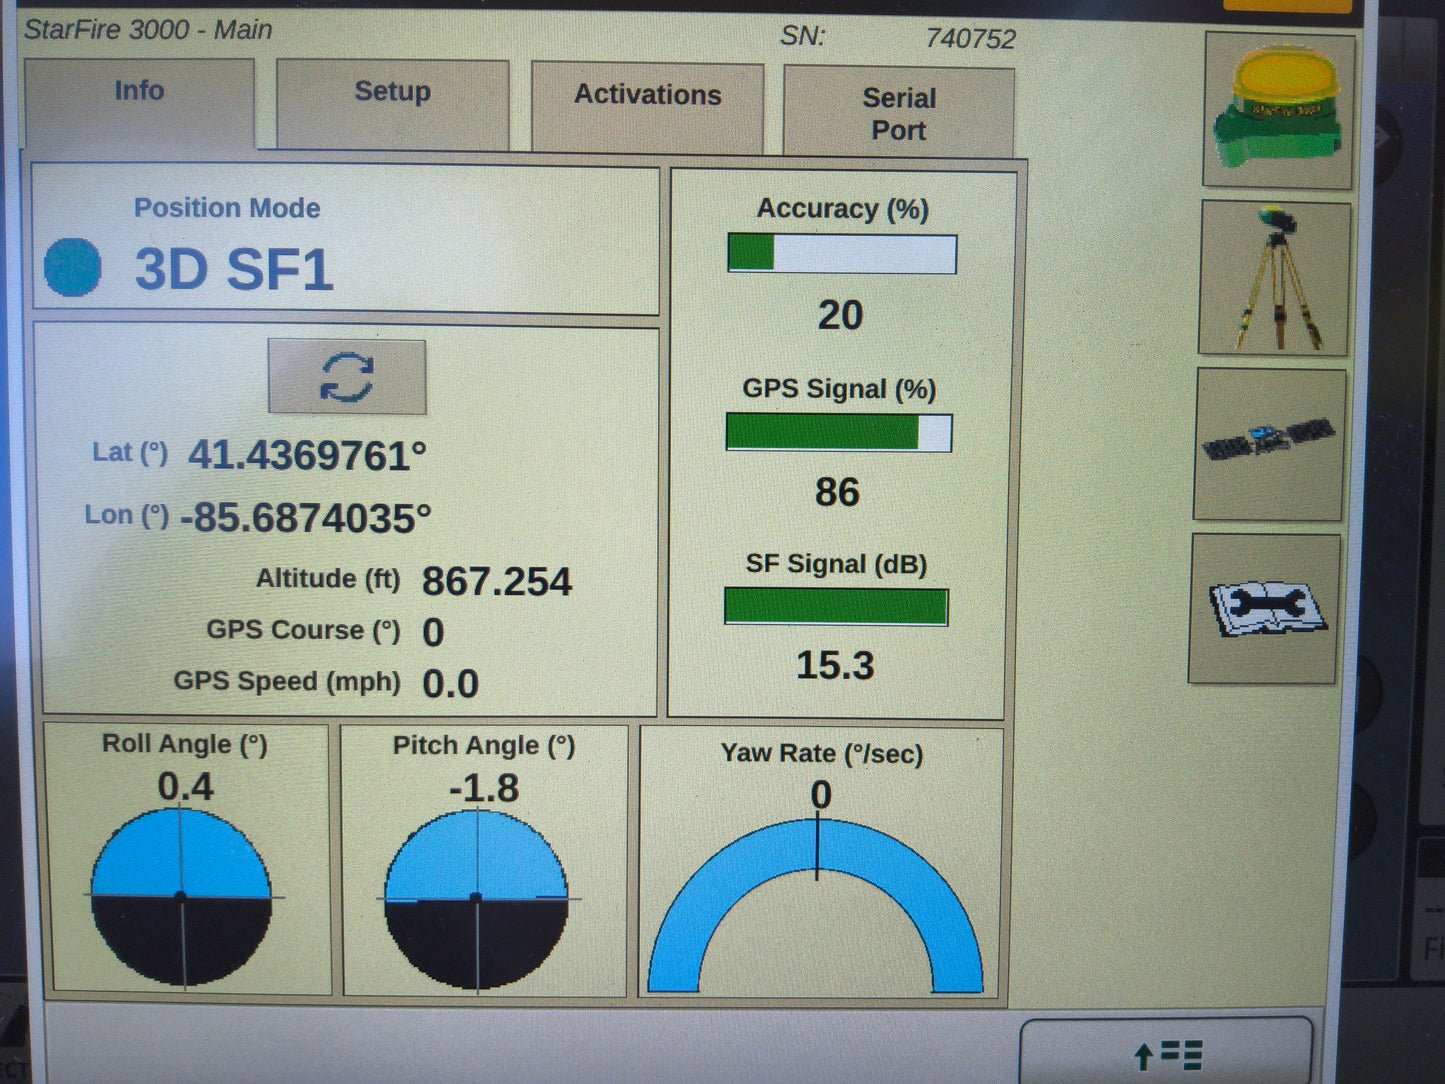Open the satellite information page
The width and height of the screenshot is (1445, 1084).
(1269, 444)
